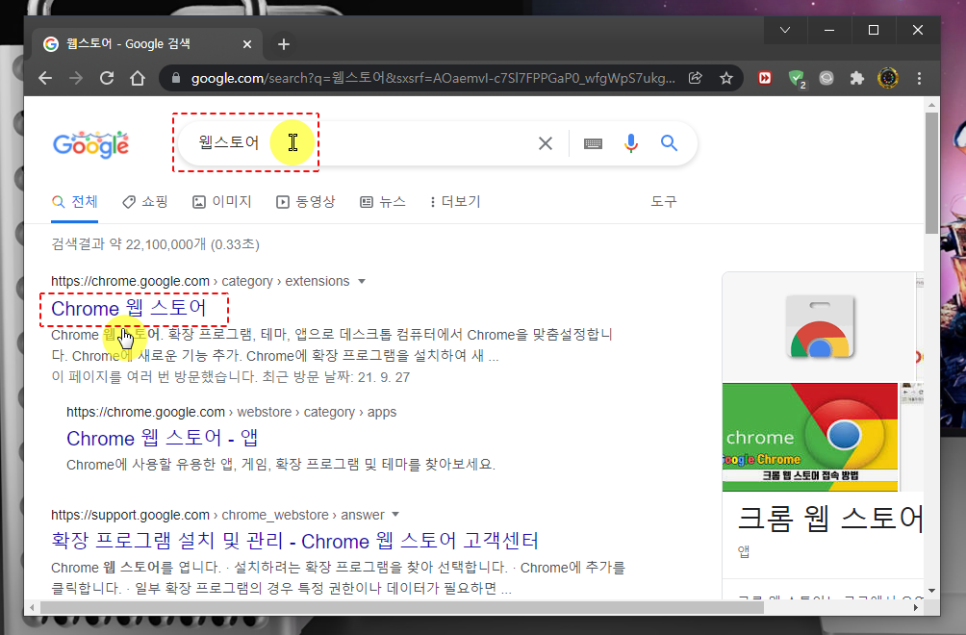The height and width of the screenshot is (635, 966).
Task: Open the green chrome banner image
Action: pyautogui.click(x=810, y=437)
